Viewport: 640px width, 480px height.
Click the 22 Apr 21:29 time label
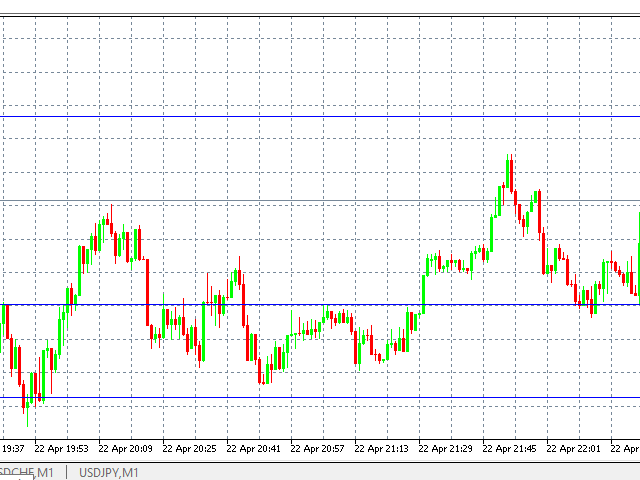click(x=445, y=449)
